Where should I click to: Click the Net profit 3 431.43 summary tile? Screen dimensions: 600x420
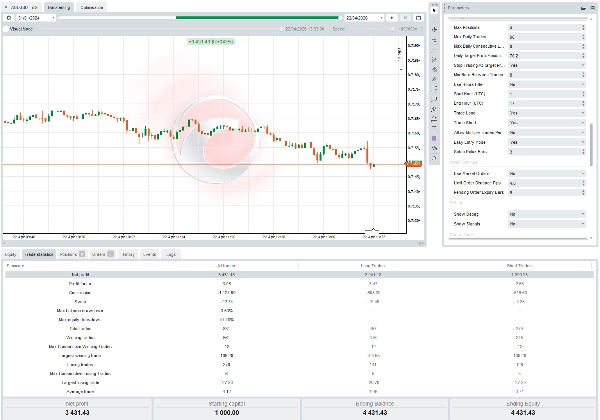pyautogui.click(x=77, y=409)
